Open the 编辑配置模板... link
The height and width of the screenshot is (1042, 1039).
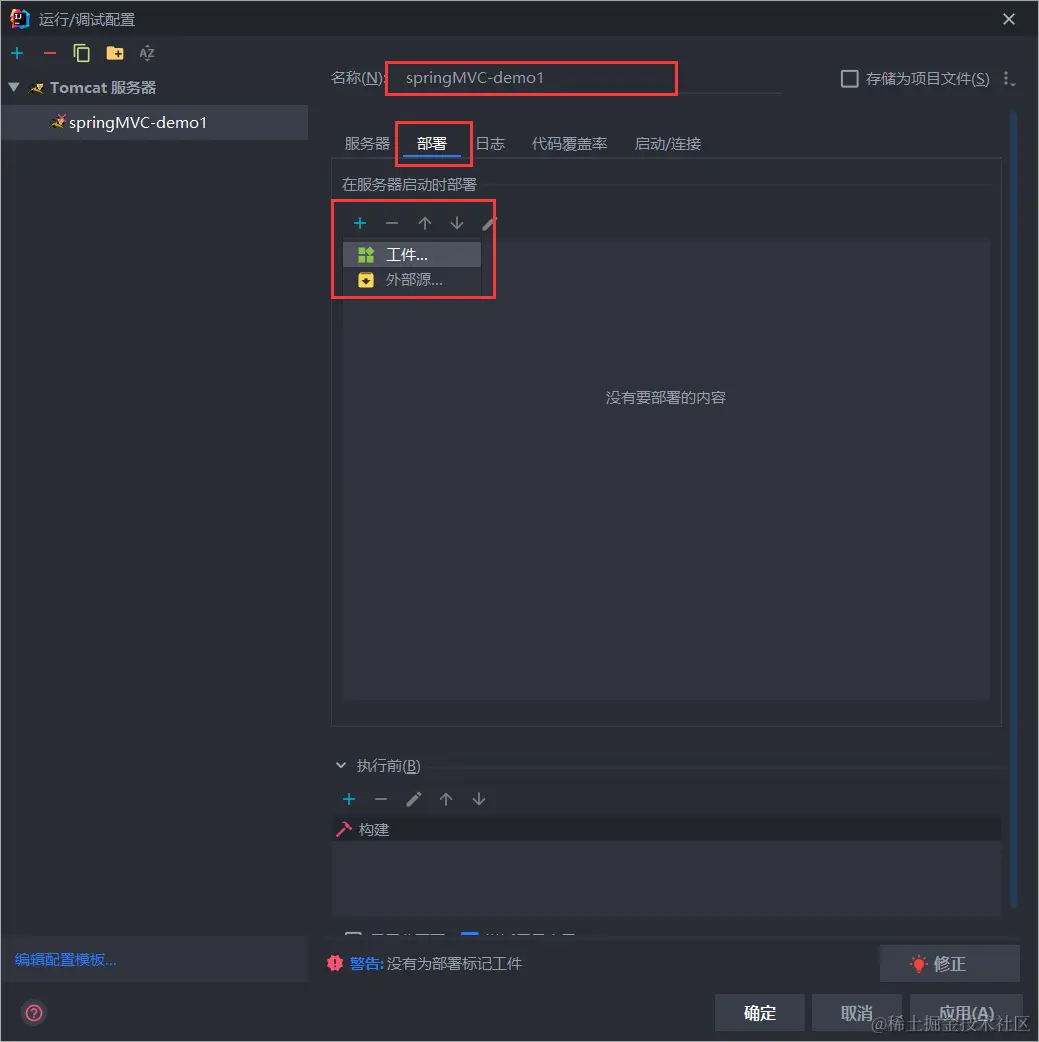[x=65, y=960]
